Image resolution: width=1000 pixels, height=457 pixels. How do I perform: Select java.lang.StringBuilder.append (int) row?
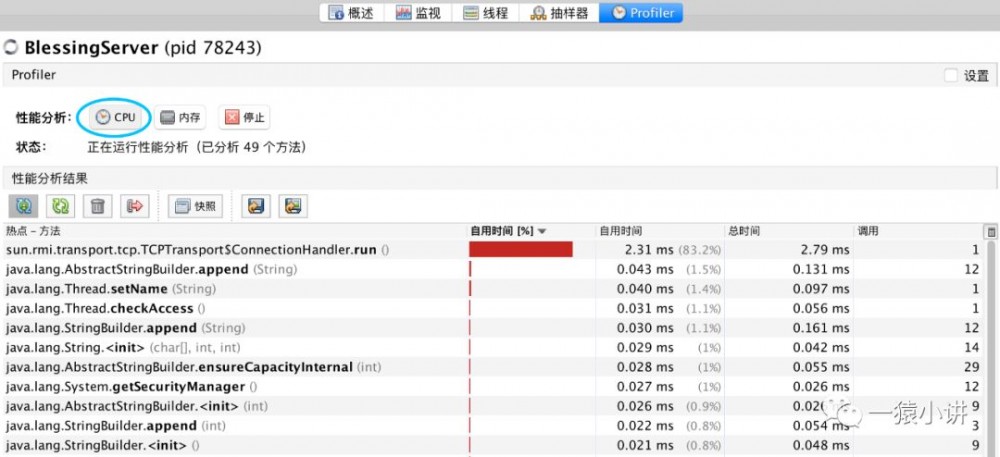tap(493, 426)
